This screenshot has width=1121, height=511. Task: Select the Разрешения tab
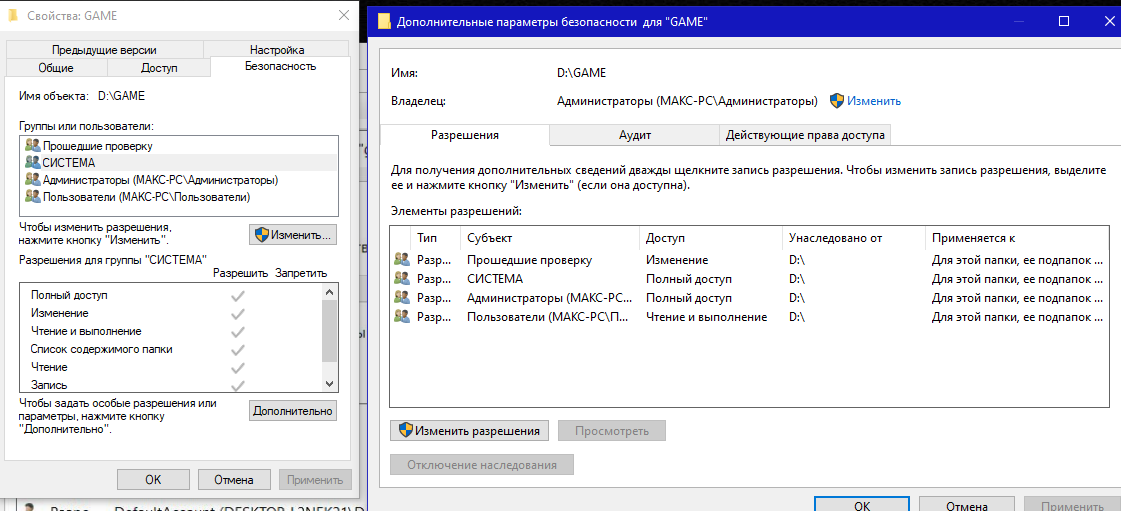[x=465, y=134]
